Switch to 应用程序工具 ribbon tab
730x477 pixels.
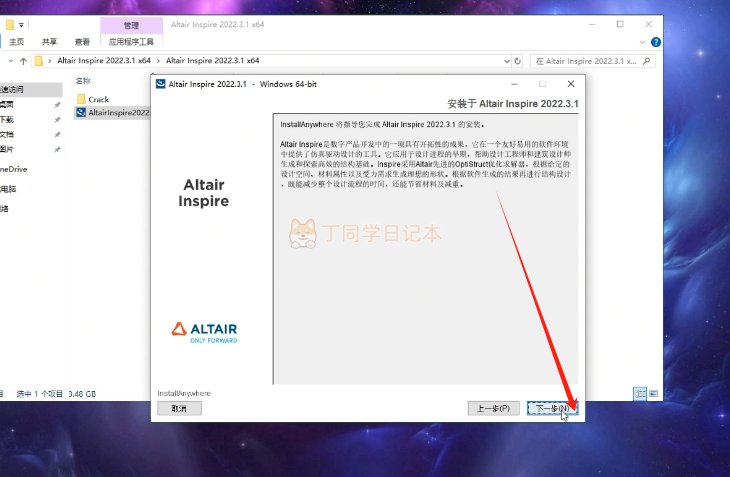tap(131, 42)
